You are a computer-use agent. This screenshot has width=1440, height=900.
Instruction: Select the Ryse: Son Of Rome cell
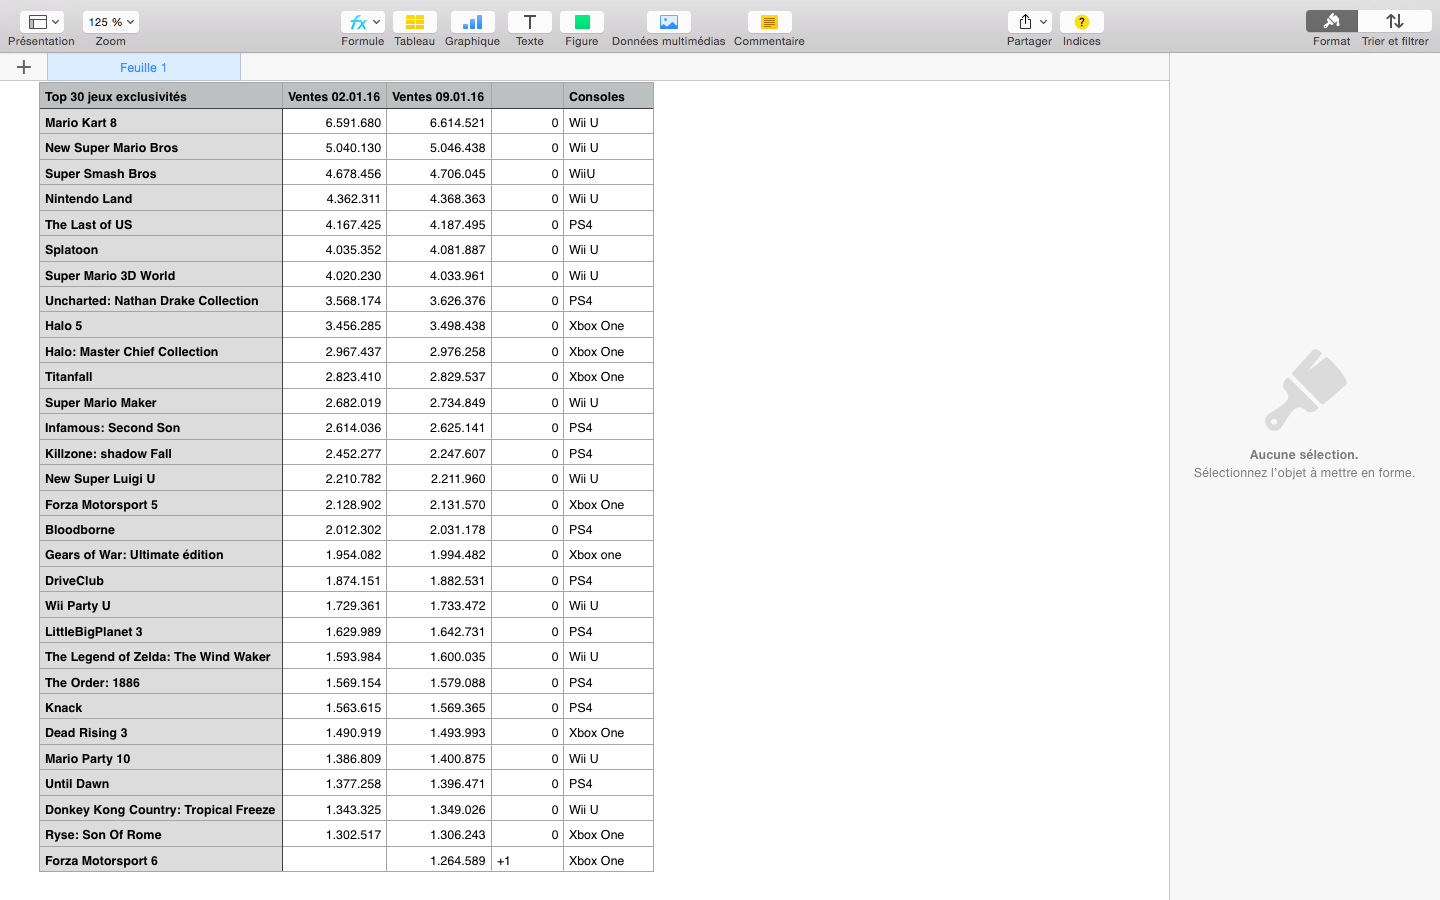(x=161, y=834)
